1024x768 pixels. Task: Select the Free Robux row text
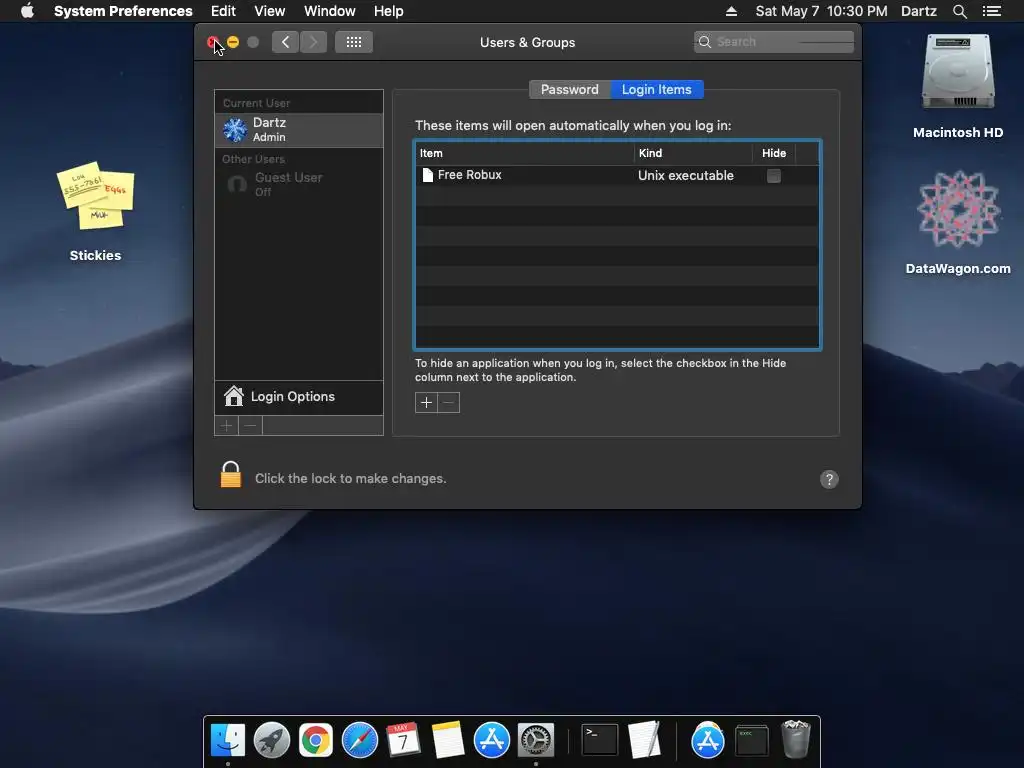click(470, 175)
